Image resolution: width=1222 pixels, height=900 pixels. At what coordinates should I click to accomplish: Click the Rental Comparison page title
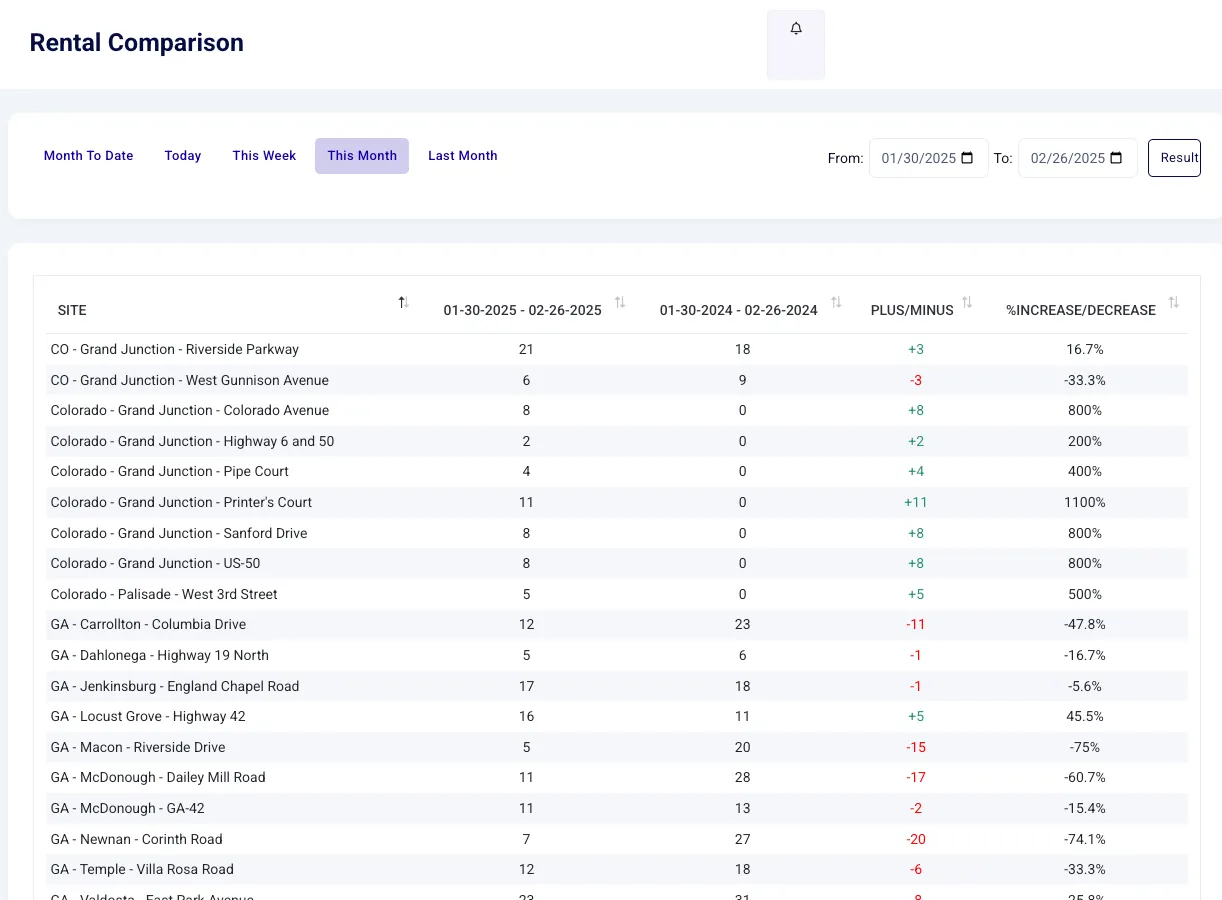(137, 43)
